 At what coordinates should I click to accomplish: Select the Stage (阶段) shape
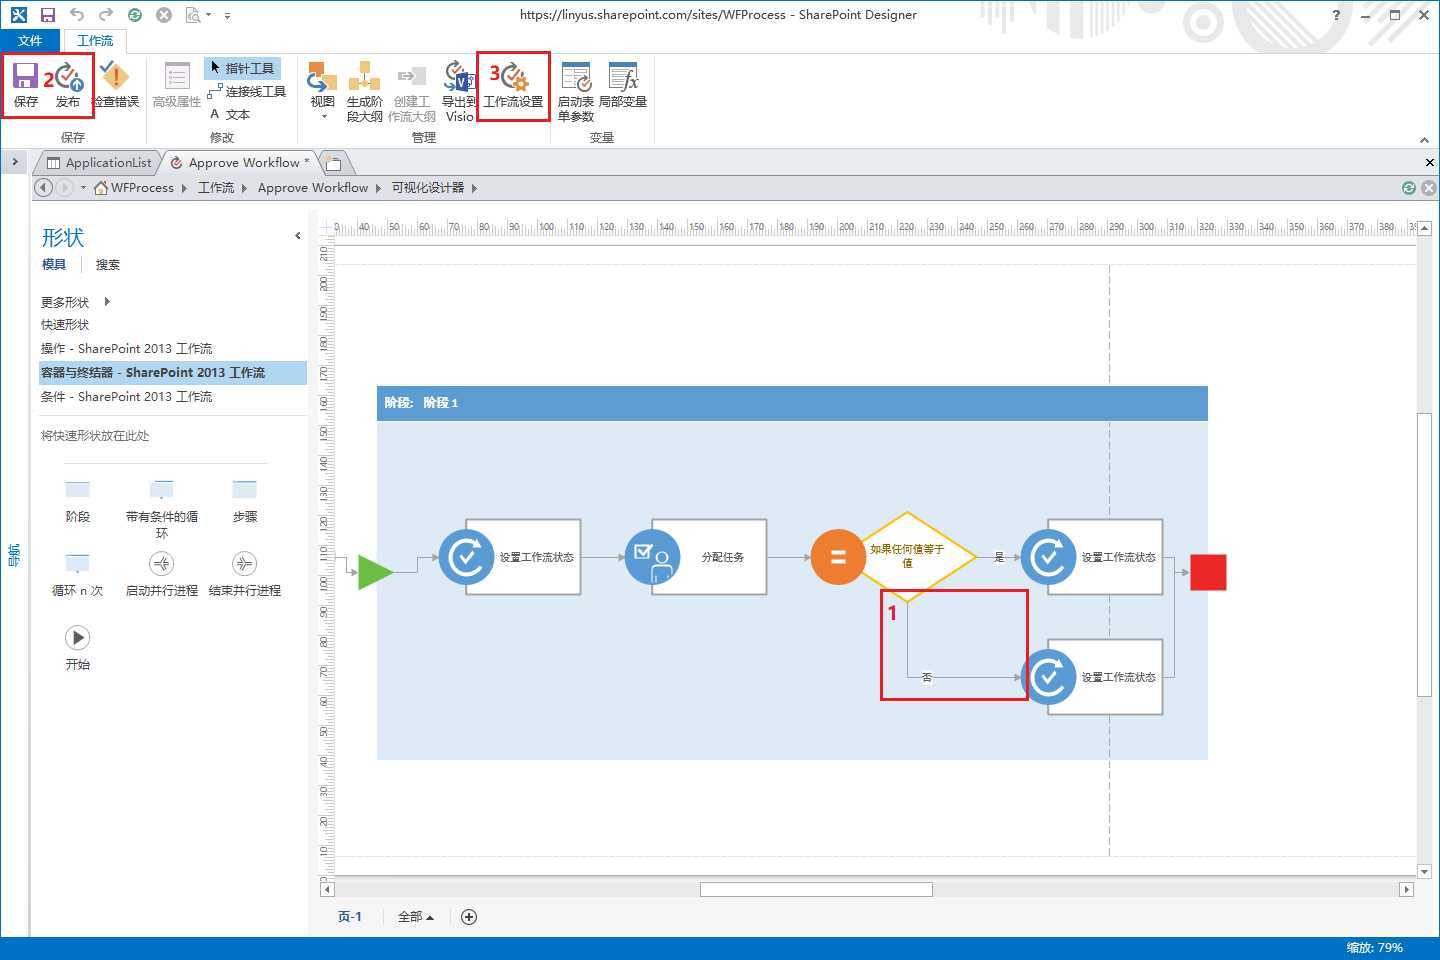[x=78, y=501]
